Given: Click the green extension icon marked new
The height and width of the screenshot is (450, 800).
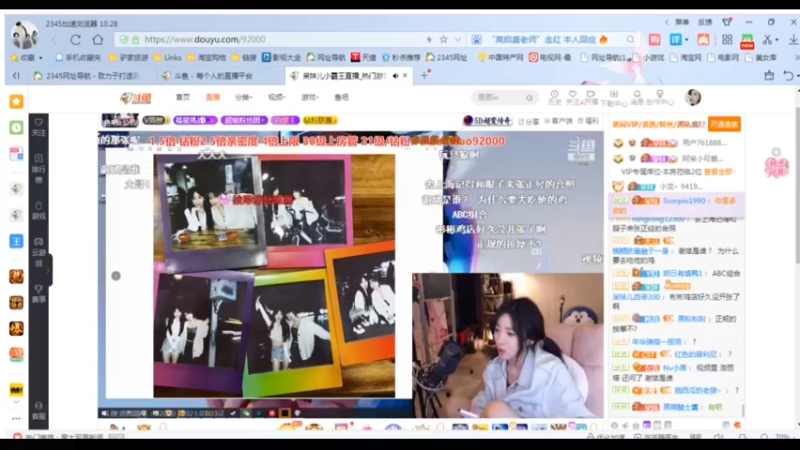Looking at the screenshot, I should click(x=747, y=41).
